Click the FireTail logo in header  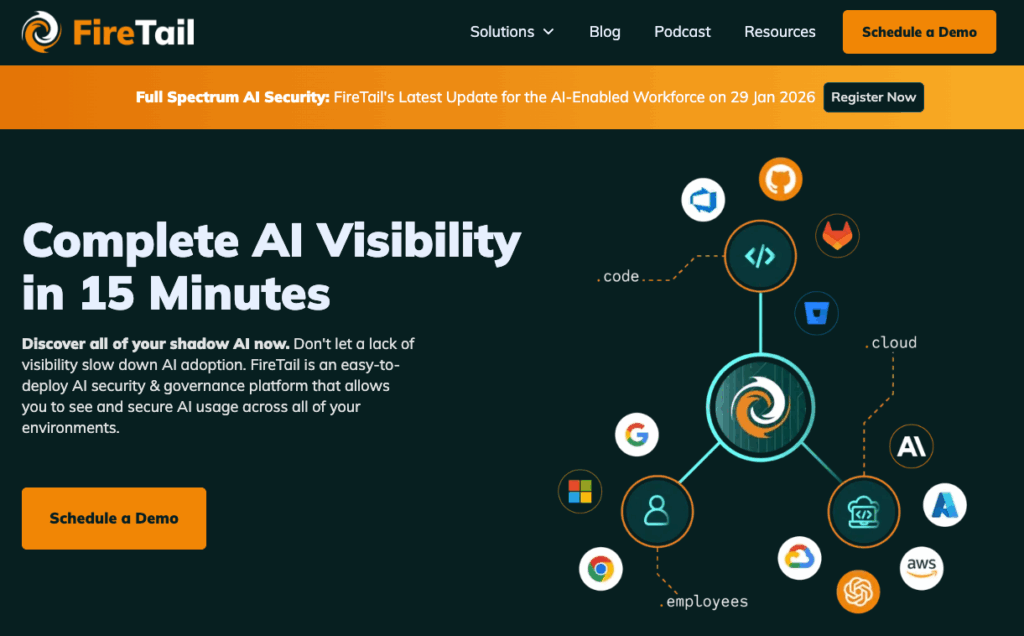pos(108,32)
